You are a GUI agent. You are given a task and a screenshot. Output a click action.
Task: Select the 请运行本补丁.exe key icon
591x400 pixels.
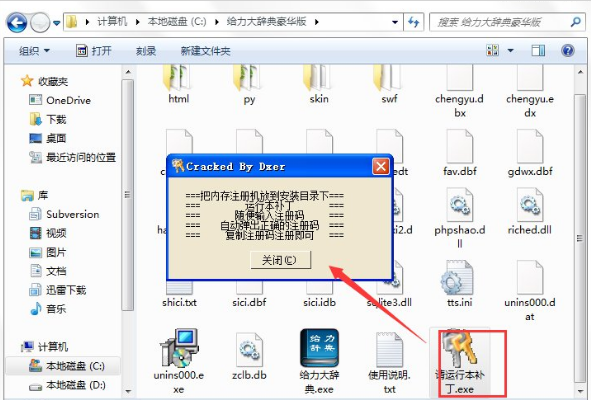tap(459, 348)
